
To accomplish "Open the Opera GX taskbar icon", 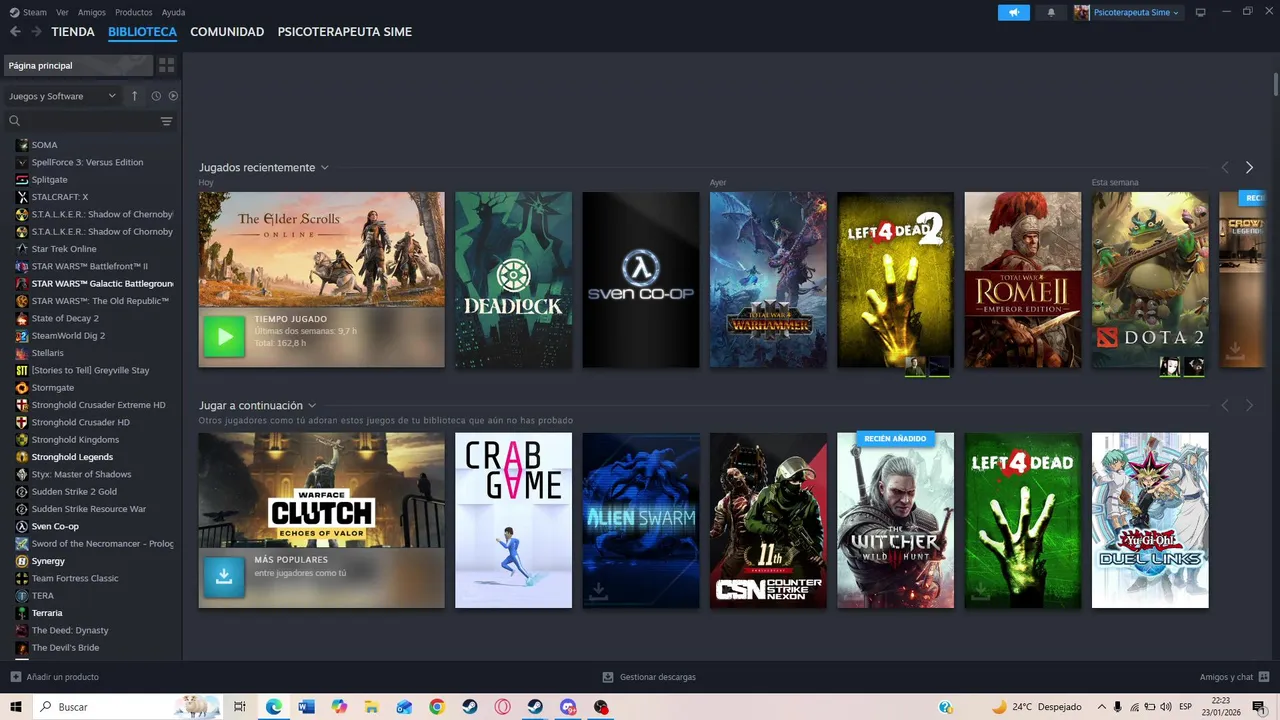I will (502, 707).
